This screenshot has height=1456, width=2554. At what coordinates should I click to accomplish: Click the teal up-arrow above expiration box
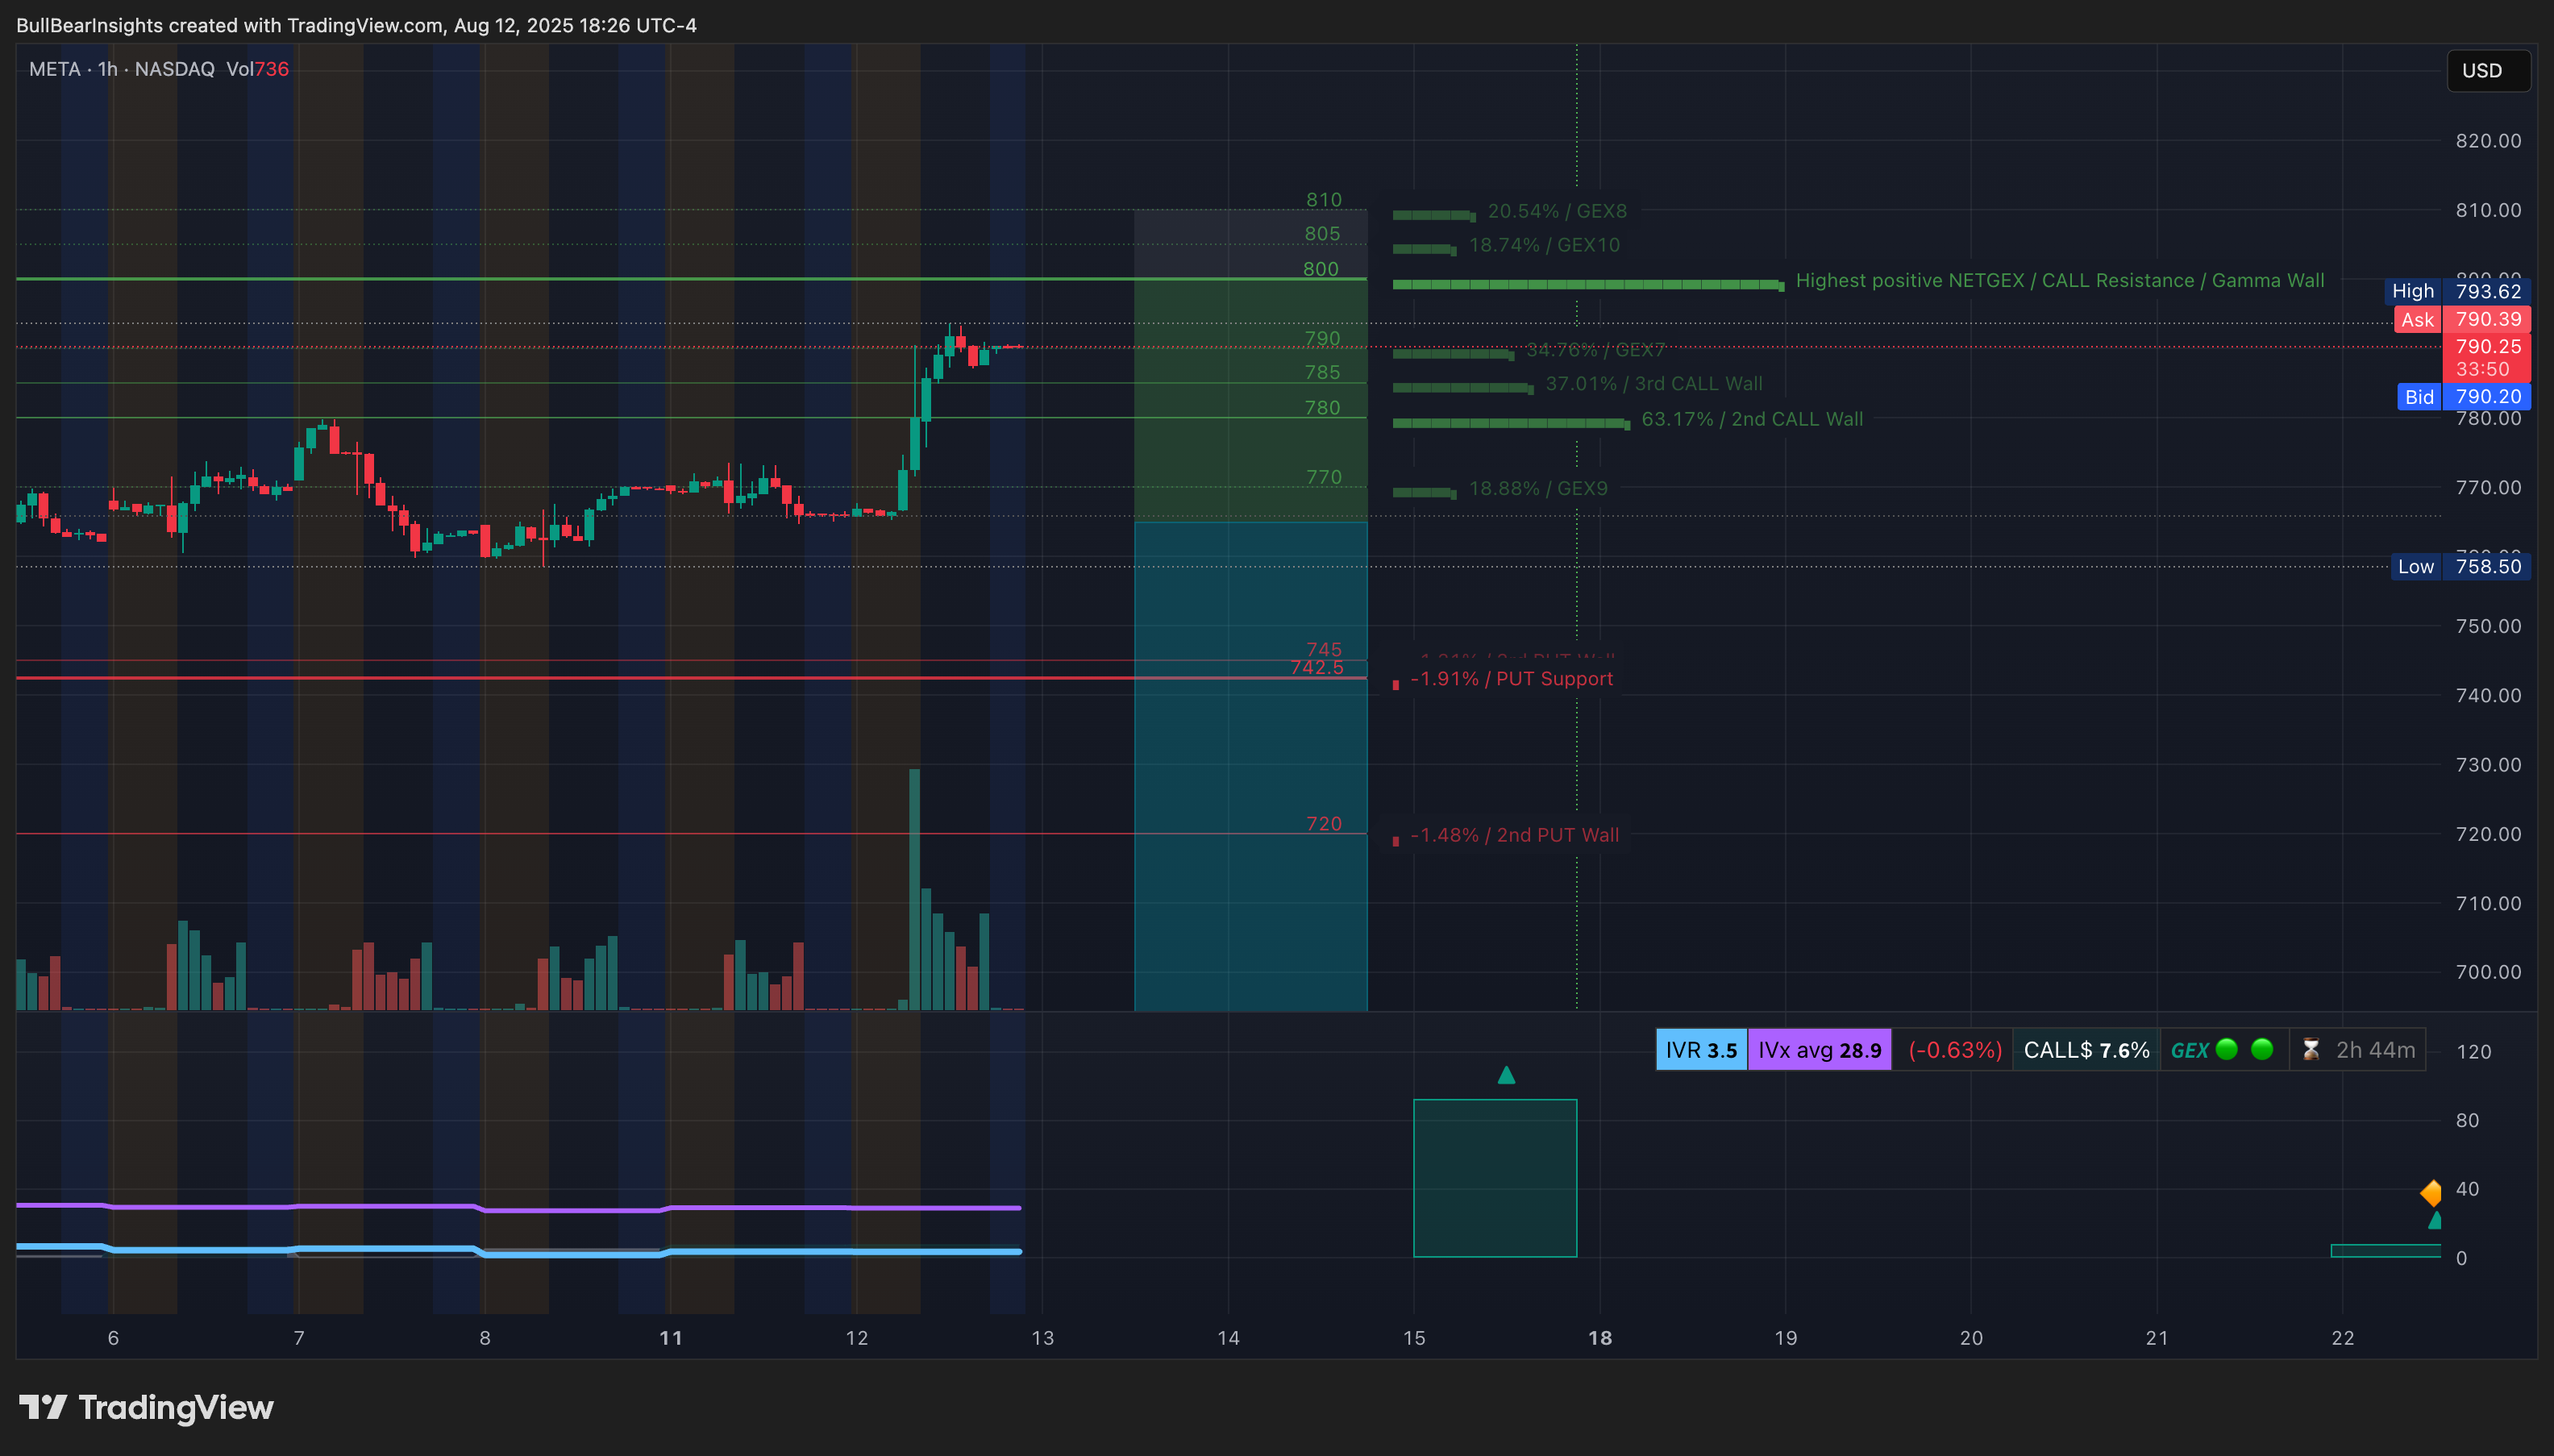pos(1506,1075)
